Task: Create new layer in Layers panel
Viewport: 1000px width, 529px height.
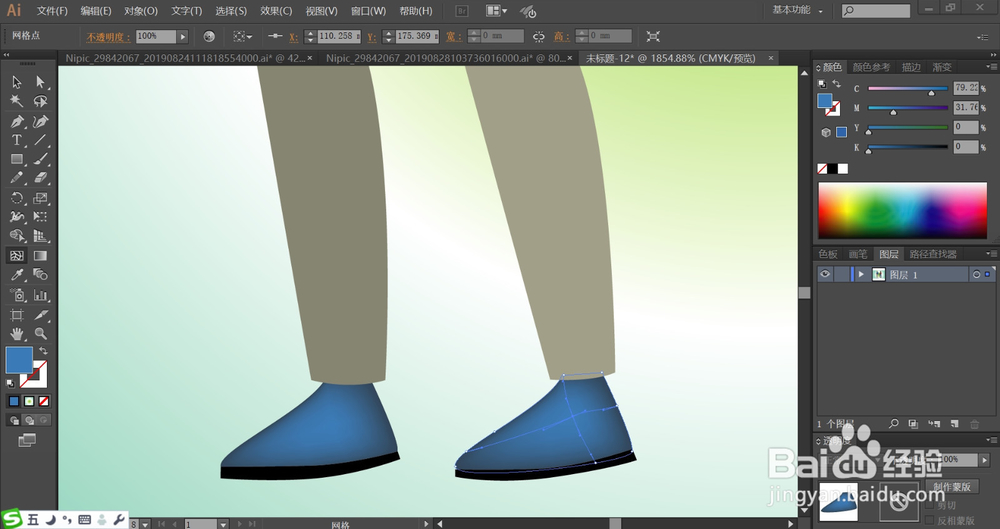Action: tap(954, 424)
